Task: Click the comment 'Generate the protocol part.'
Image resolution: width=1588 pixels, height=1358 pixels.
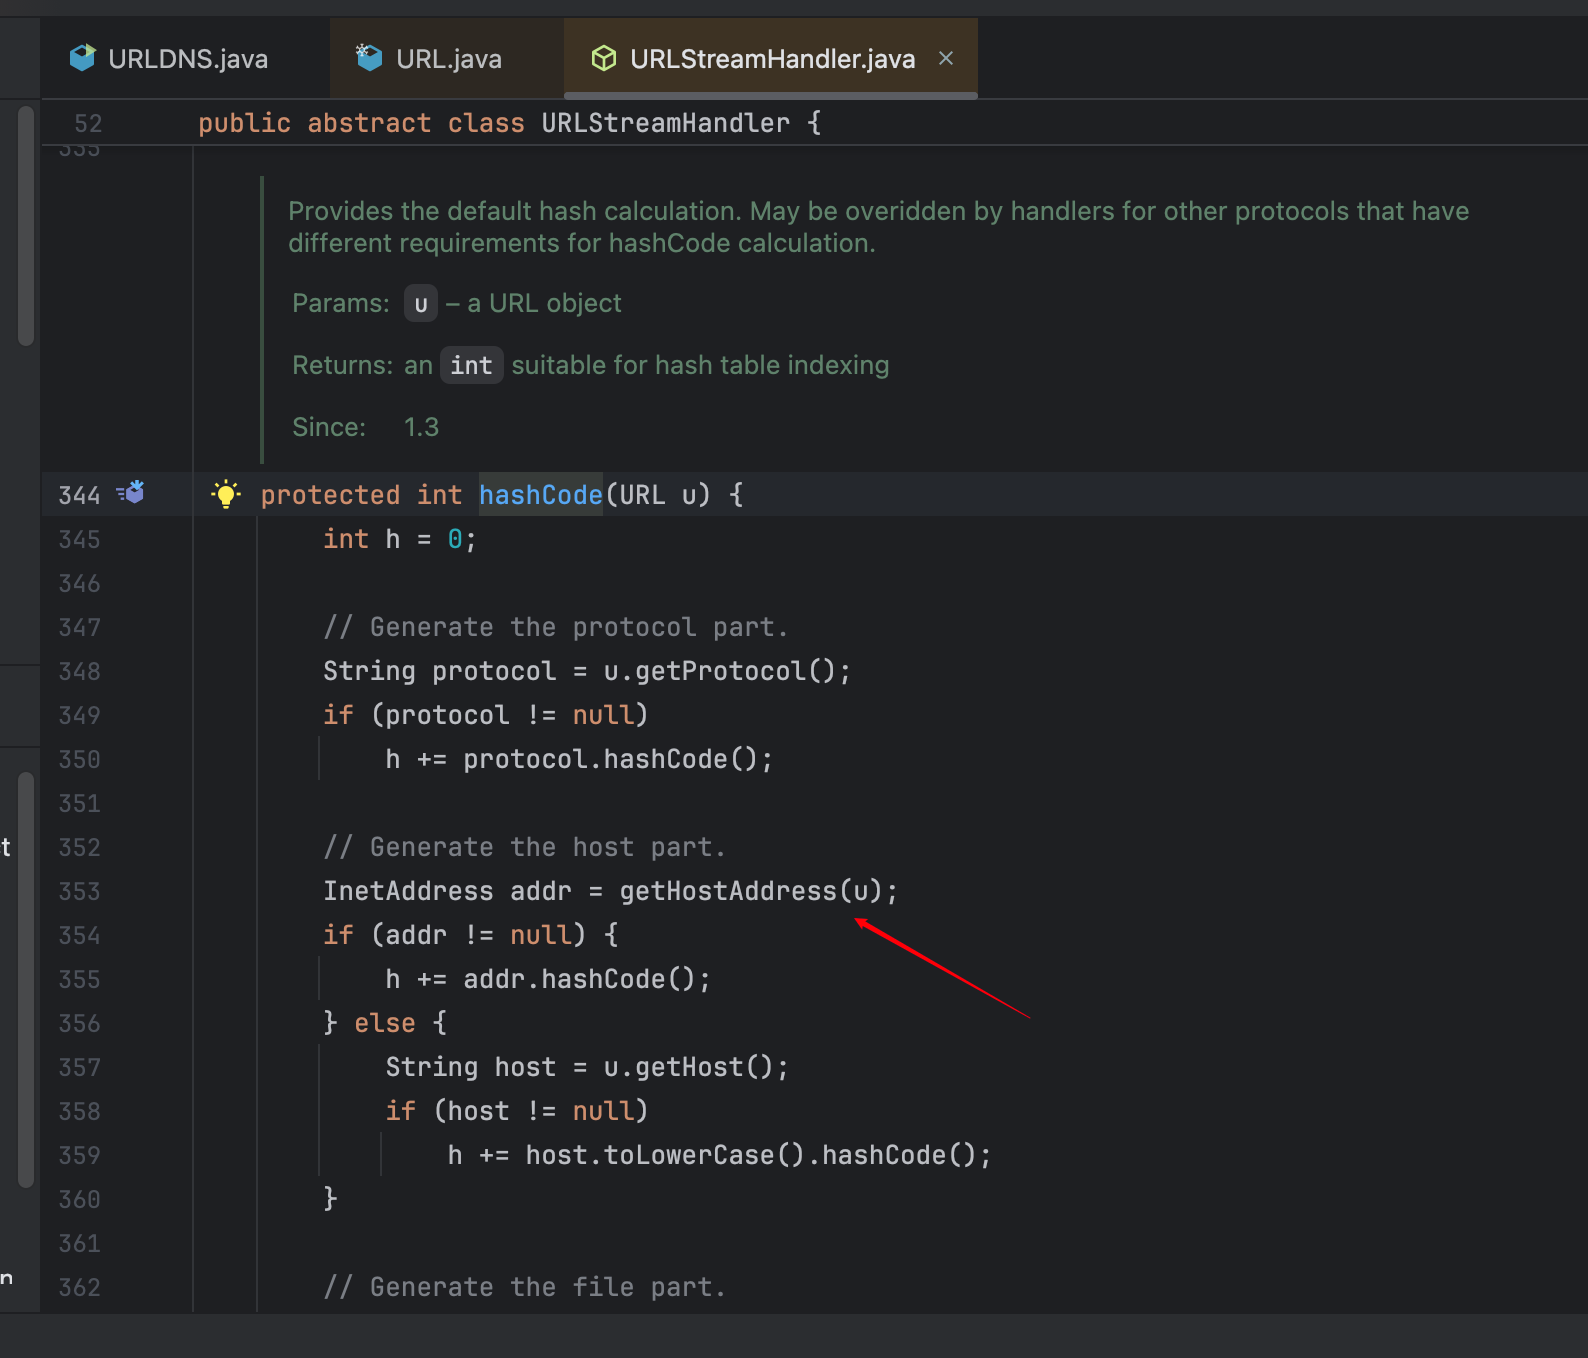Action: point(556,627)
